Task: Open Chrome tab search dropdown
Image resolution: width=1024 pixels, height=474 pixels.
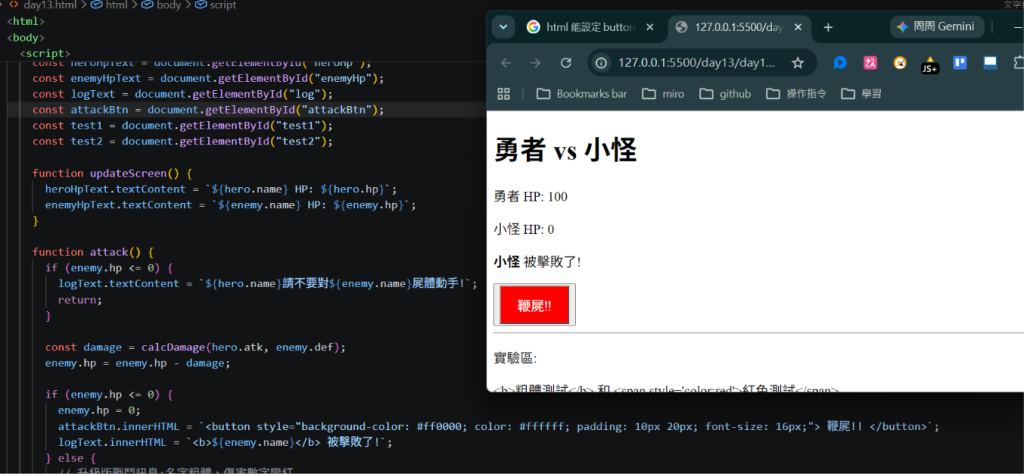Action: [503, 27]
